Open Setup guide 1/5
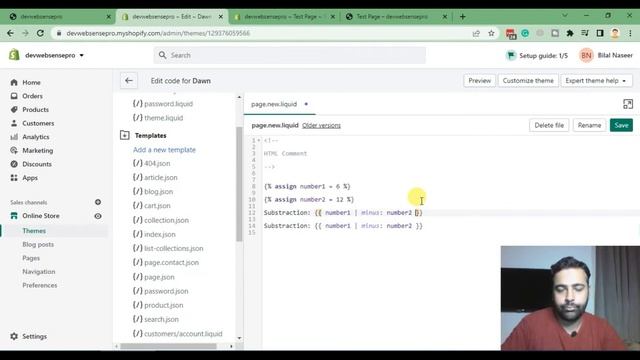Viewport: 640px width, 360px height. tap(537, 55)
